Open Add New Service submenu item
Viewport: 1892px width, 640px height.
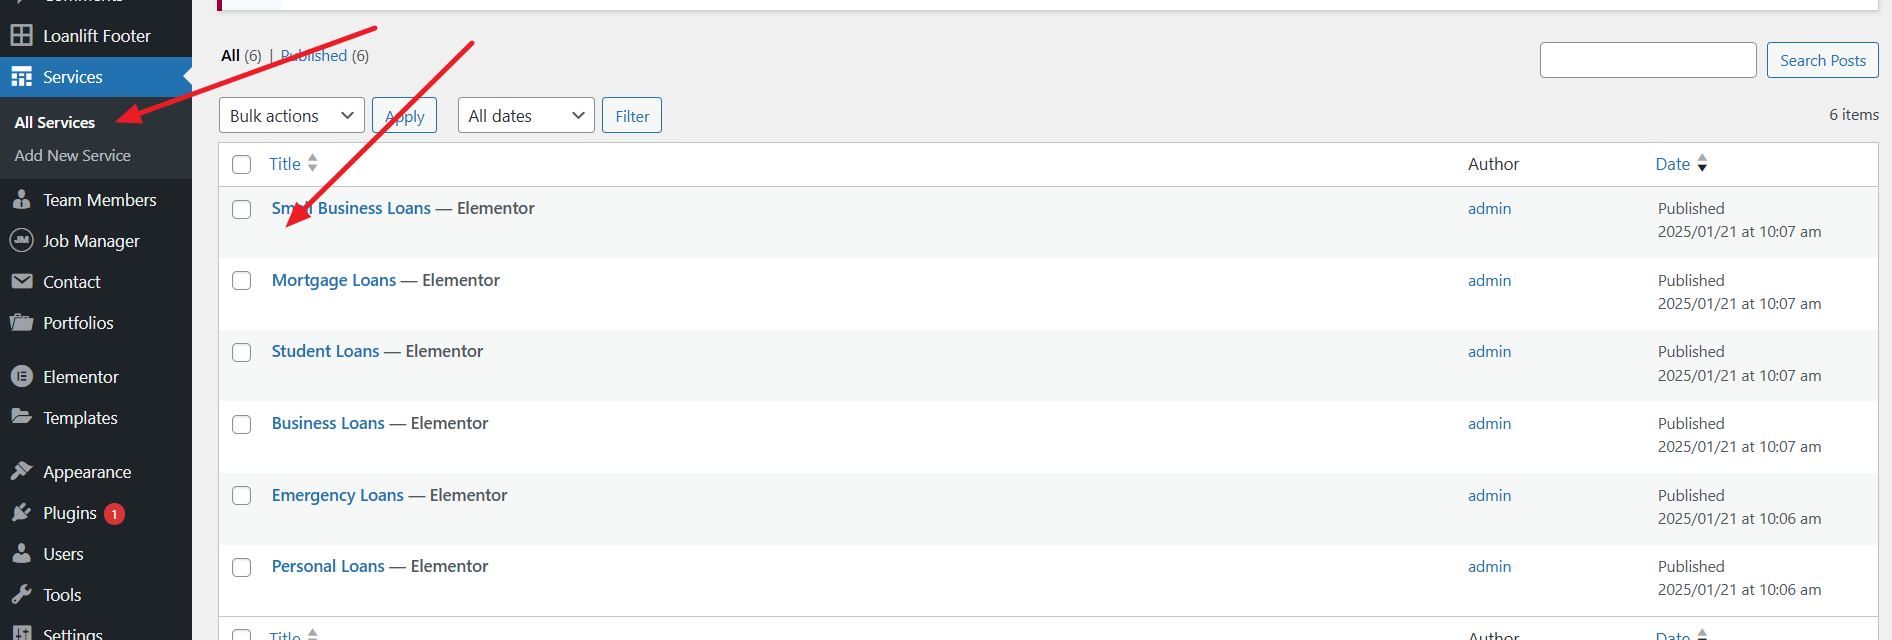tap(73, 156)
